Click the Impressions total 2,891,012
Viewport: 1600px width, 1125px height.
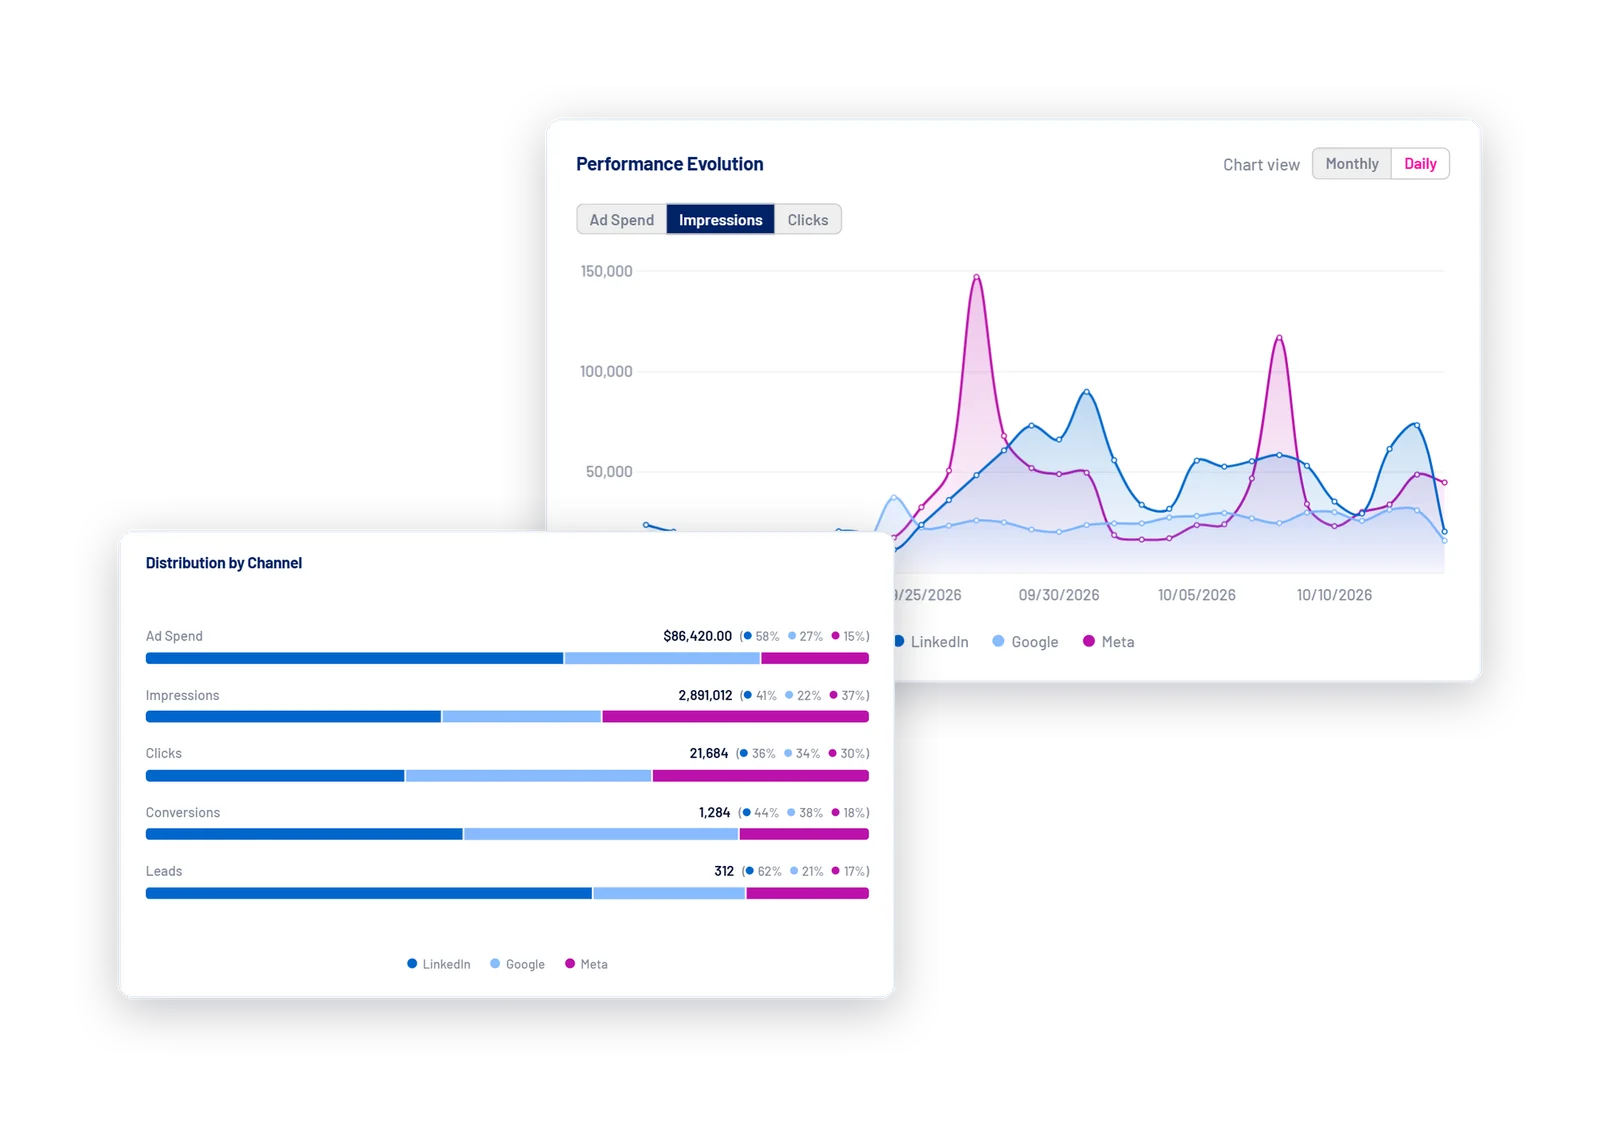point(705,695)
